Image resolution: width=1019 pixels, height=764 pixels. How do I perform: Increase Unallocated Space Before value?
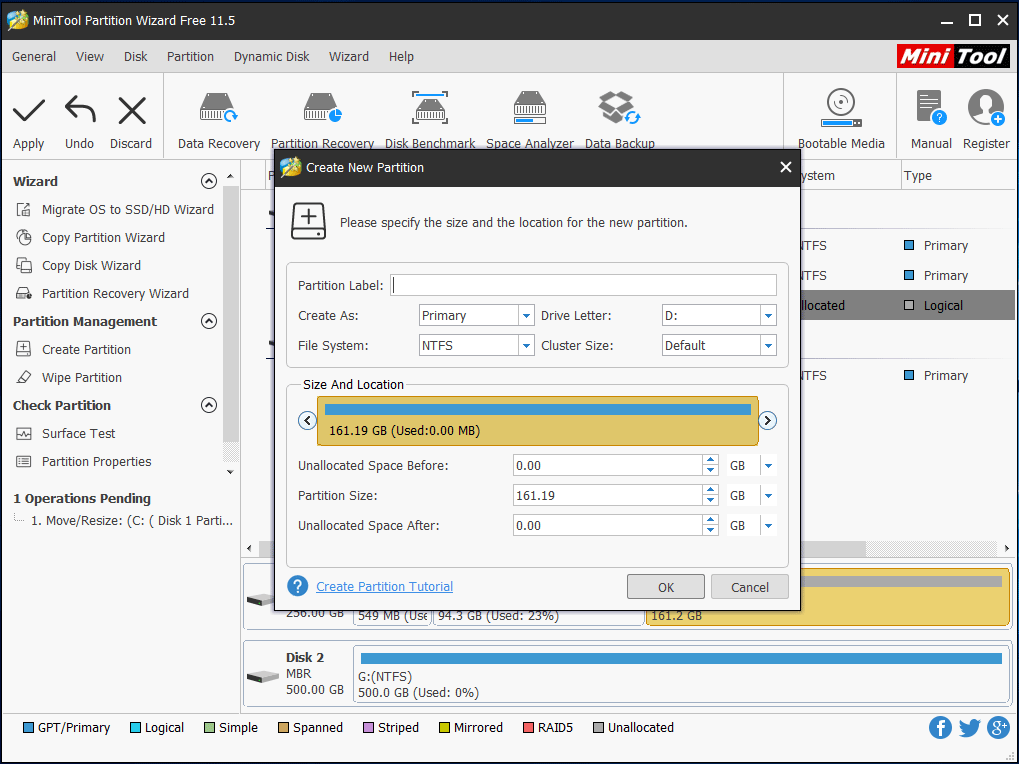point(710,460)
